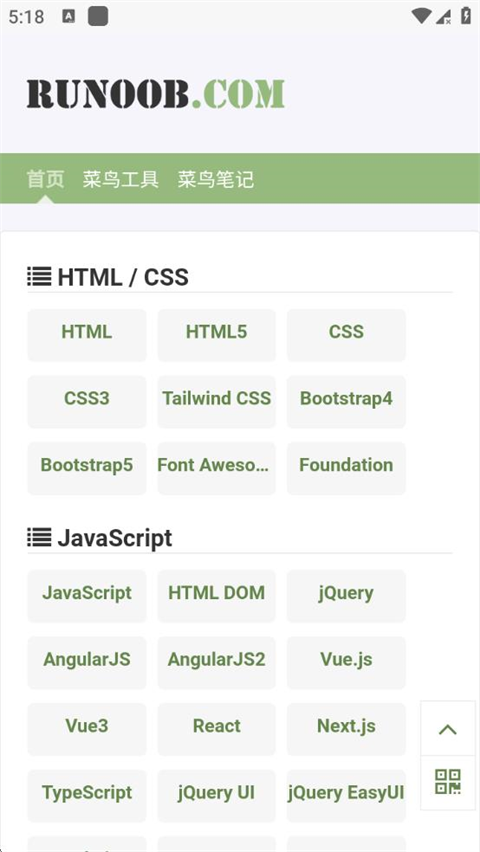Screen dimensions: 480x852
Task: Tap the scroll-to-top chevron icon
Action: coord(447,729)
